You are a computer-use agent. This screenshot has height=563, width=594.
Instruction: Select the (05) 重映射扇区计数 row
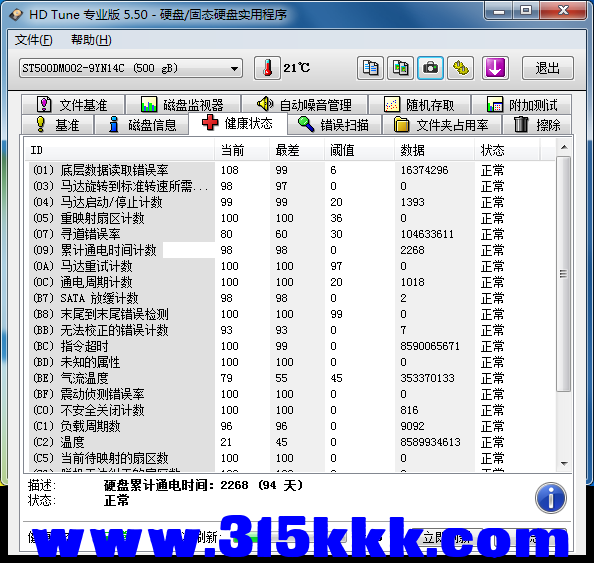(x=290, y=218)
